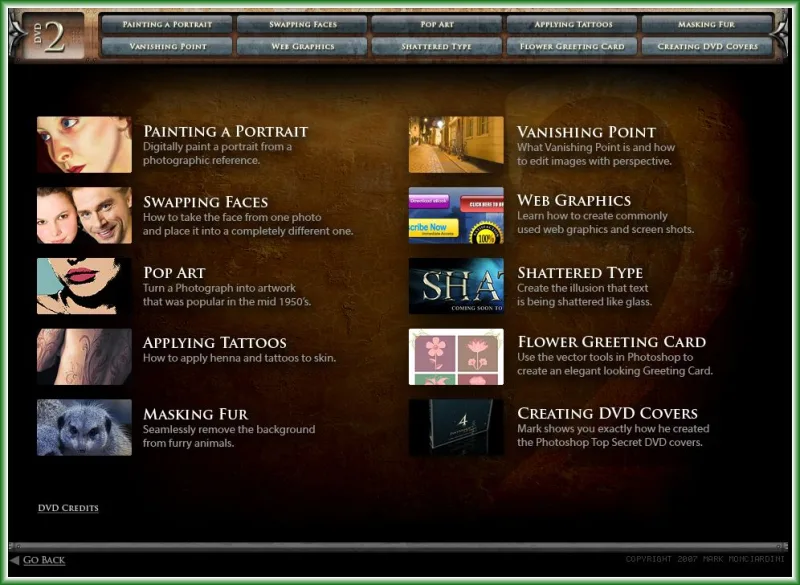Screen dimensions: 800x585
Task: Click the DVD 2 badge logo
Action: click(x=54, y=36)
